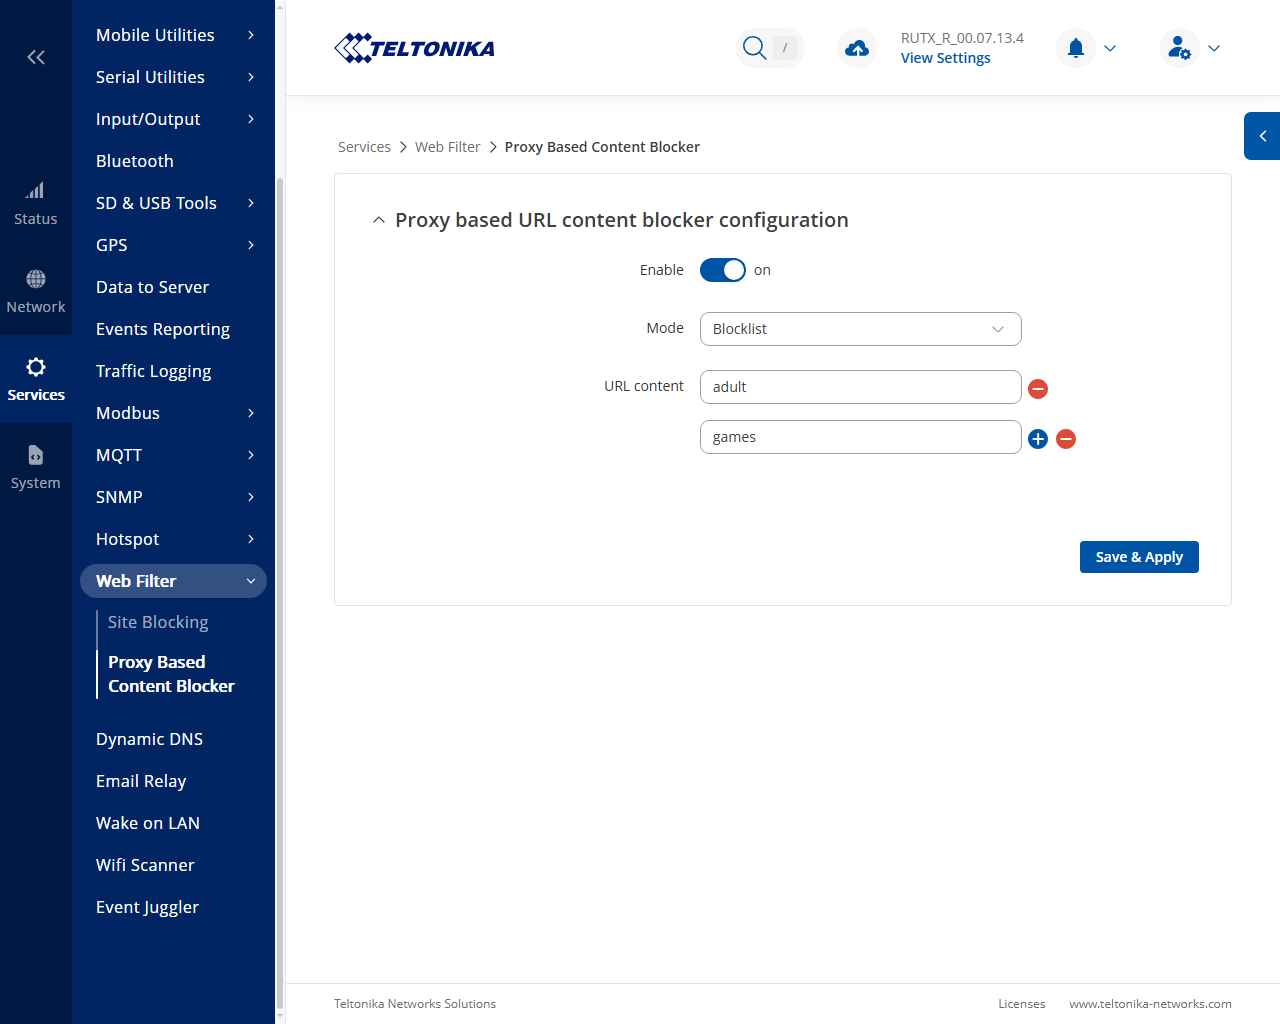Click the cloud firmware update icon
Viewport: 1280px width, 1024px height.
(x=857, y=48)
